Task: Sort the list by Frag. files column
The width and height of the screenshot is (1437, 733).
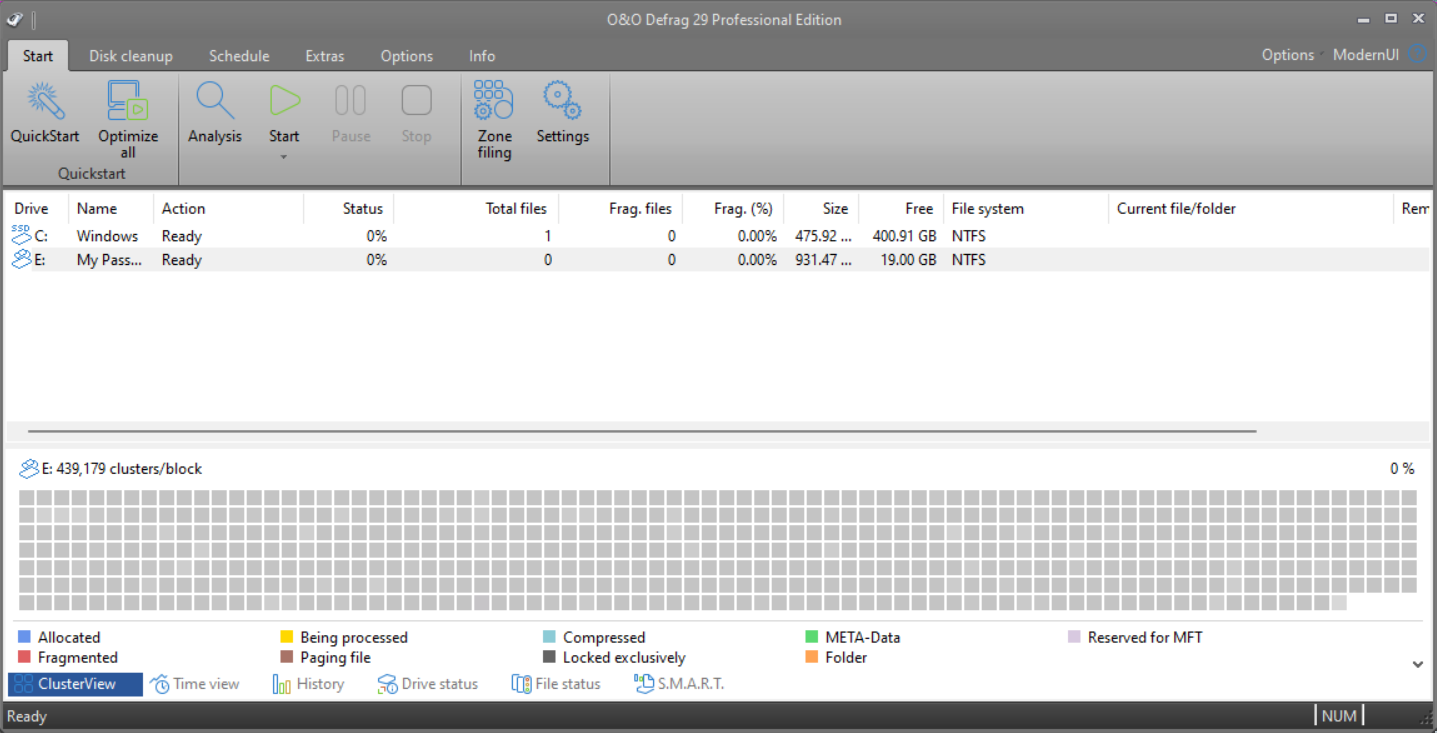Action: tap(640, 208)
